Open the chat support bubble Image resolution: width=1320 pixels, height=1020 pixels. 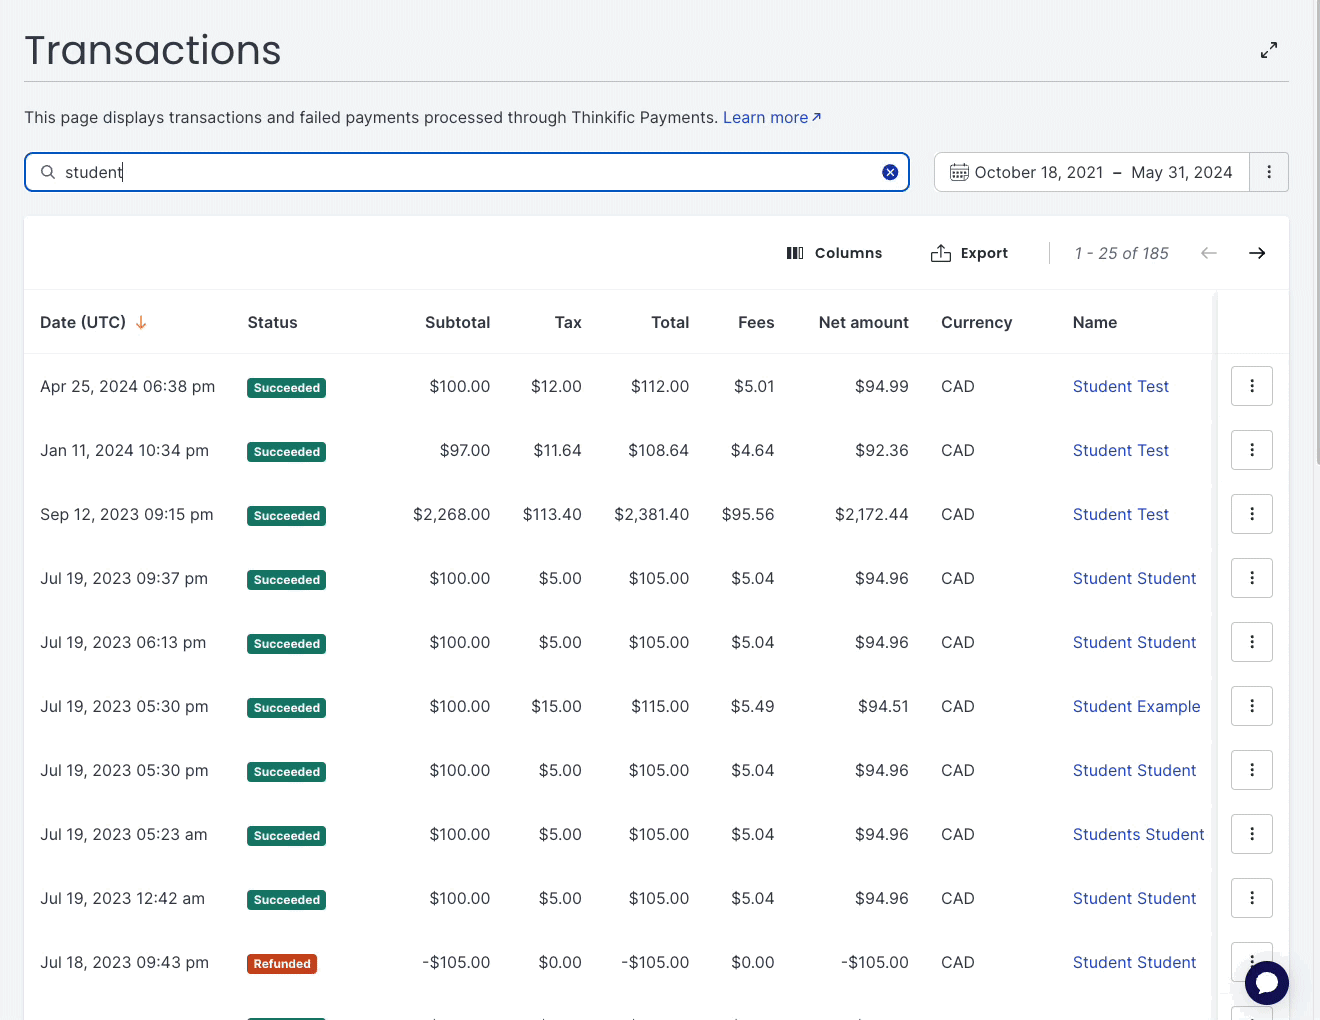pos(1266,982)
